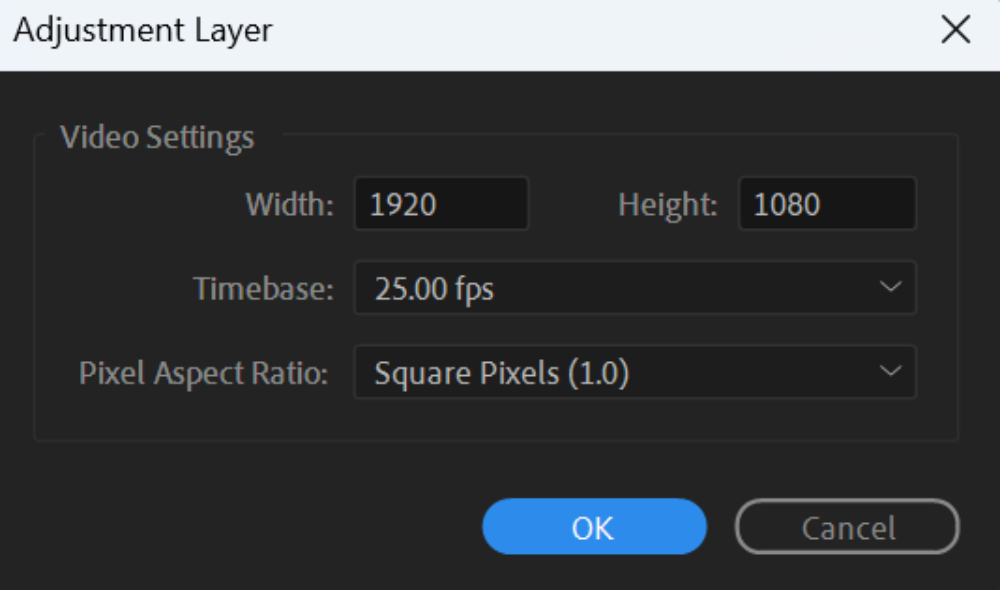Dismiss the dialog using Cancel
Image resolution: width=1000 pixels, height=590 pixels.
click(847, 526)
